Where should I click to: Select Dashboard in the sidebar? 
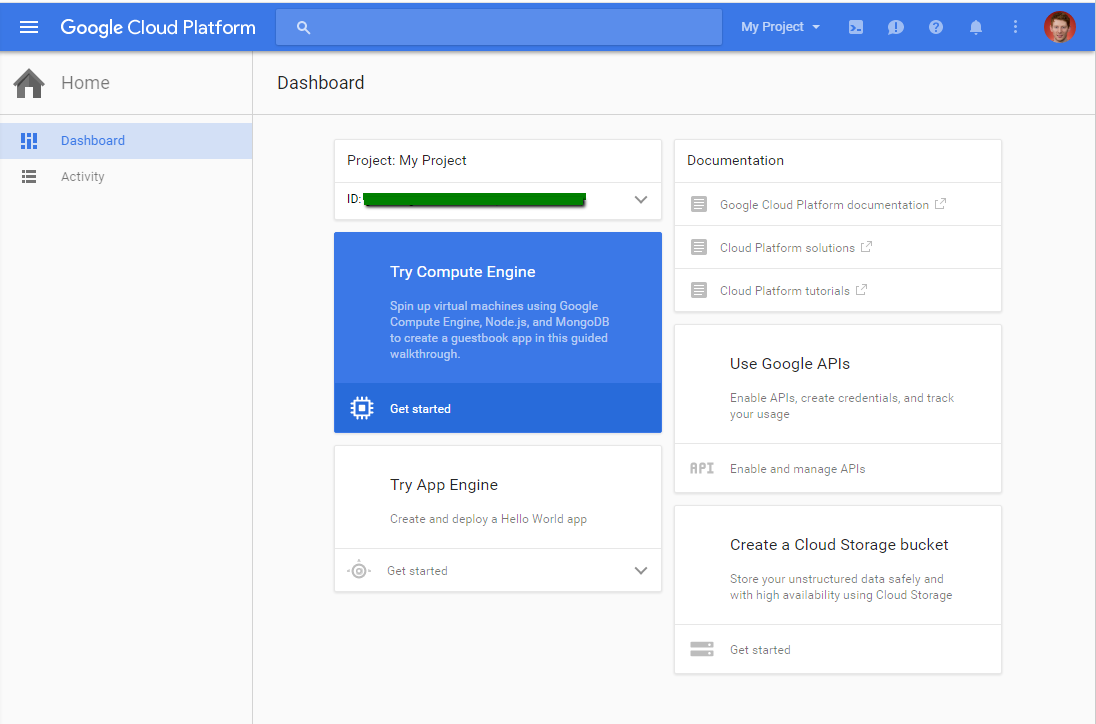coord(93,141)
